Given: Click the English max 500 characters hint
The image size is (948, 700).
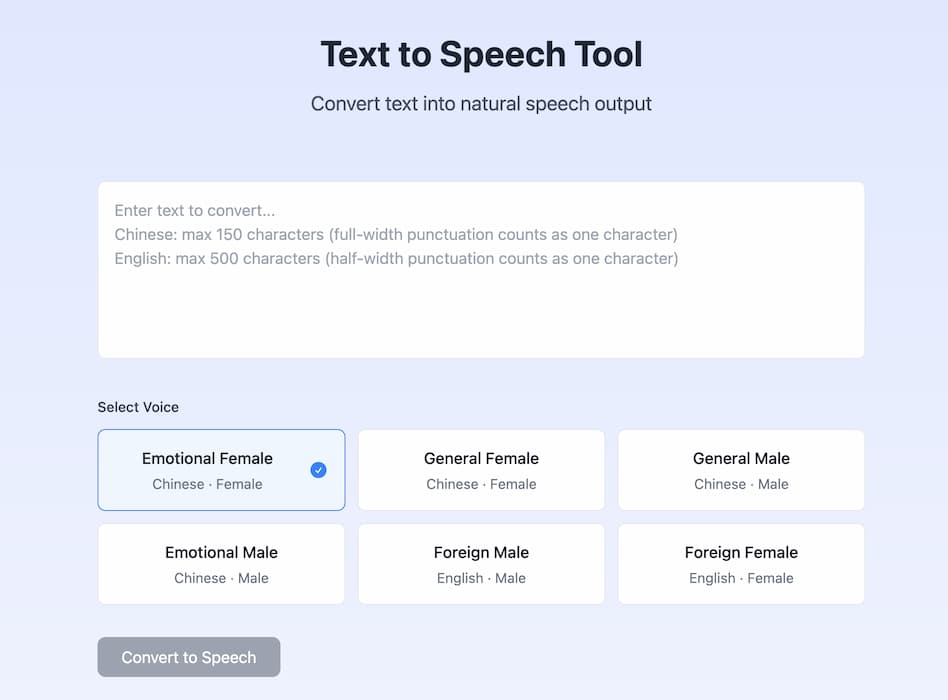Looking at the screenshot, I should point(396,259).
